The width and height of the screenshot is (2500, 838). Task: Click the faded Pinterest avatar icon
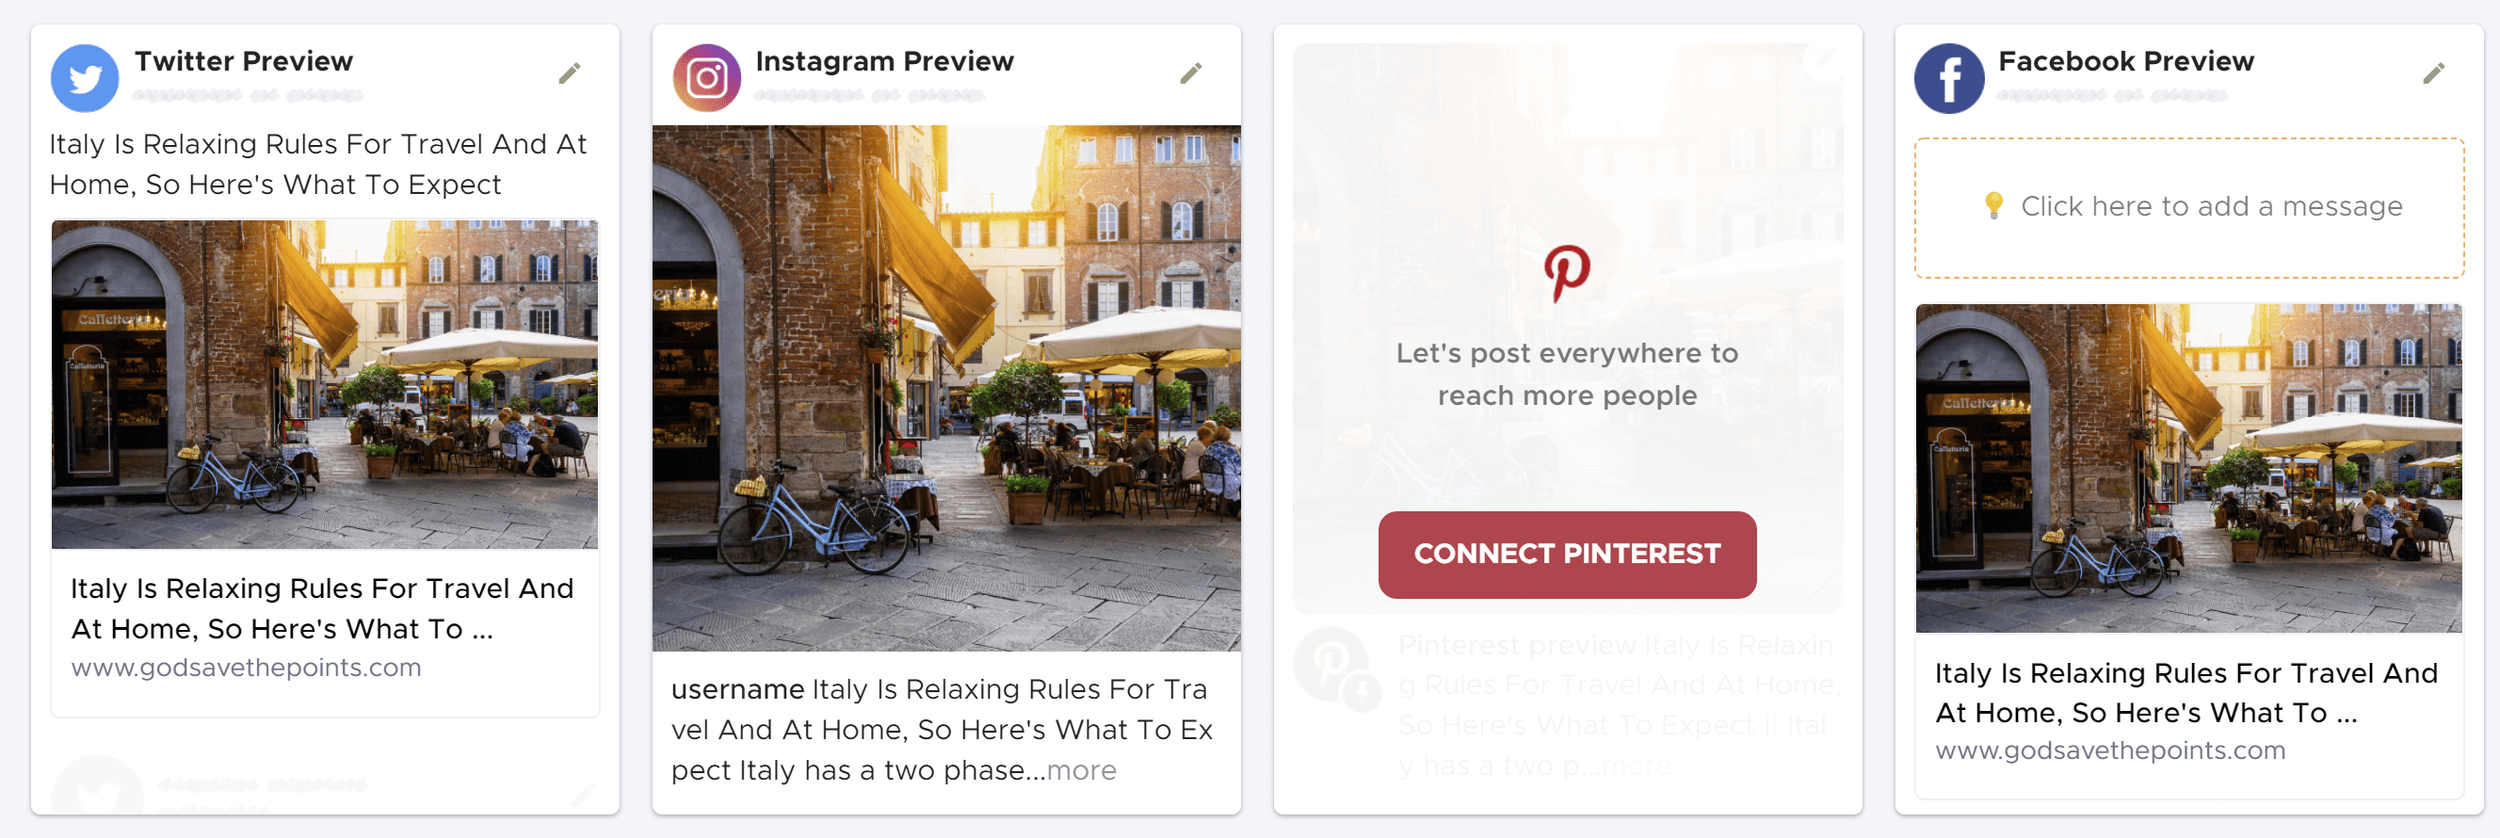coord(1332,666)
